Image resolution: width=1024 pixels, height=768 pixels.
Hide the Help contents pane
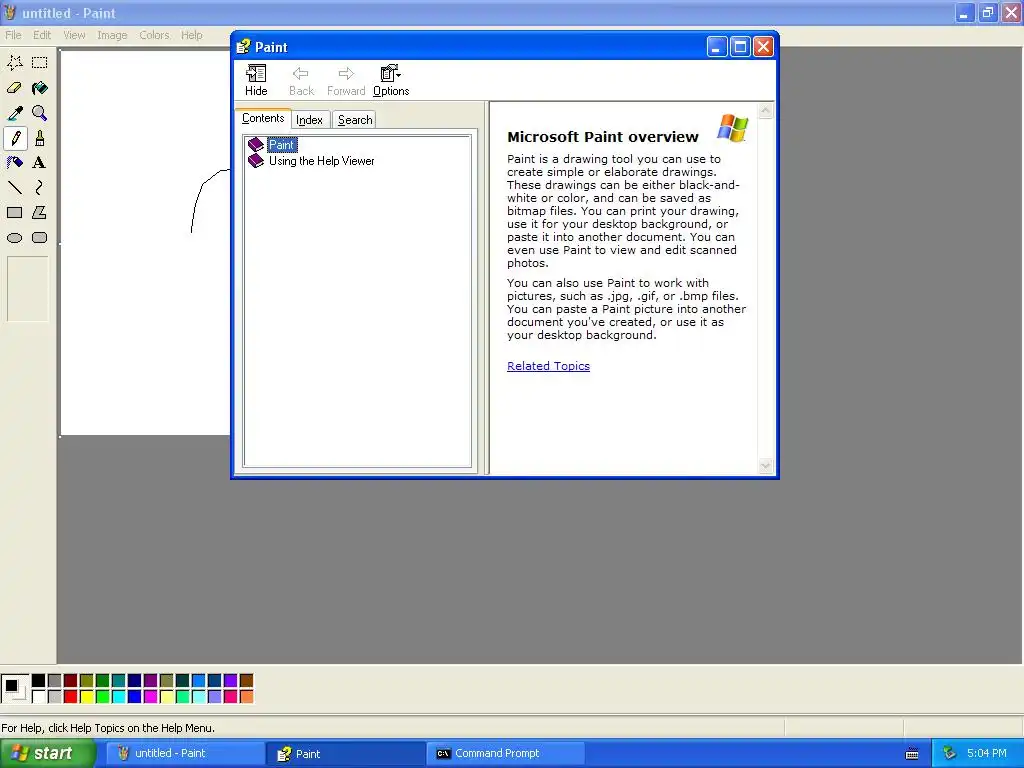point(256,80)
